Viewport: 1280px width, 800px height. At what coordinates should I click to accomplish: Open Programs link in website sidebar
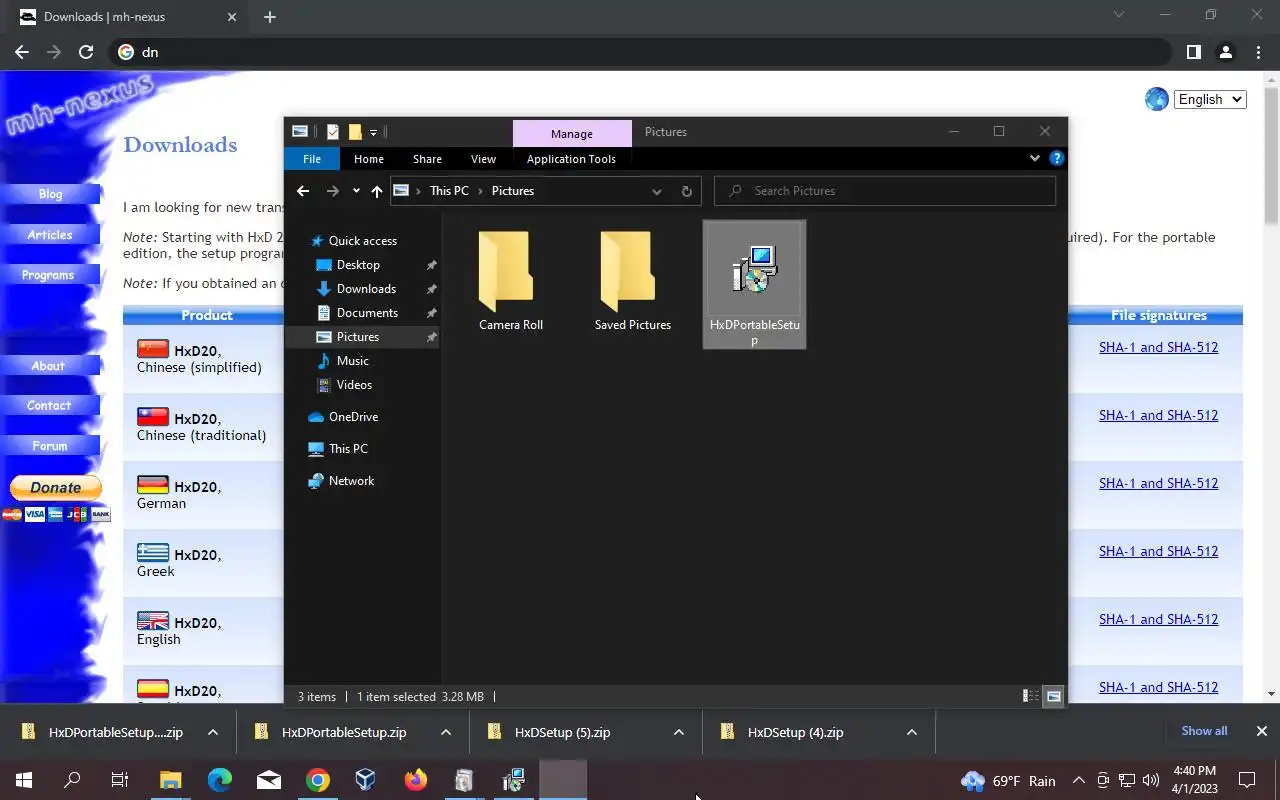click(48, 275)
